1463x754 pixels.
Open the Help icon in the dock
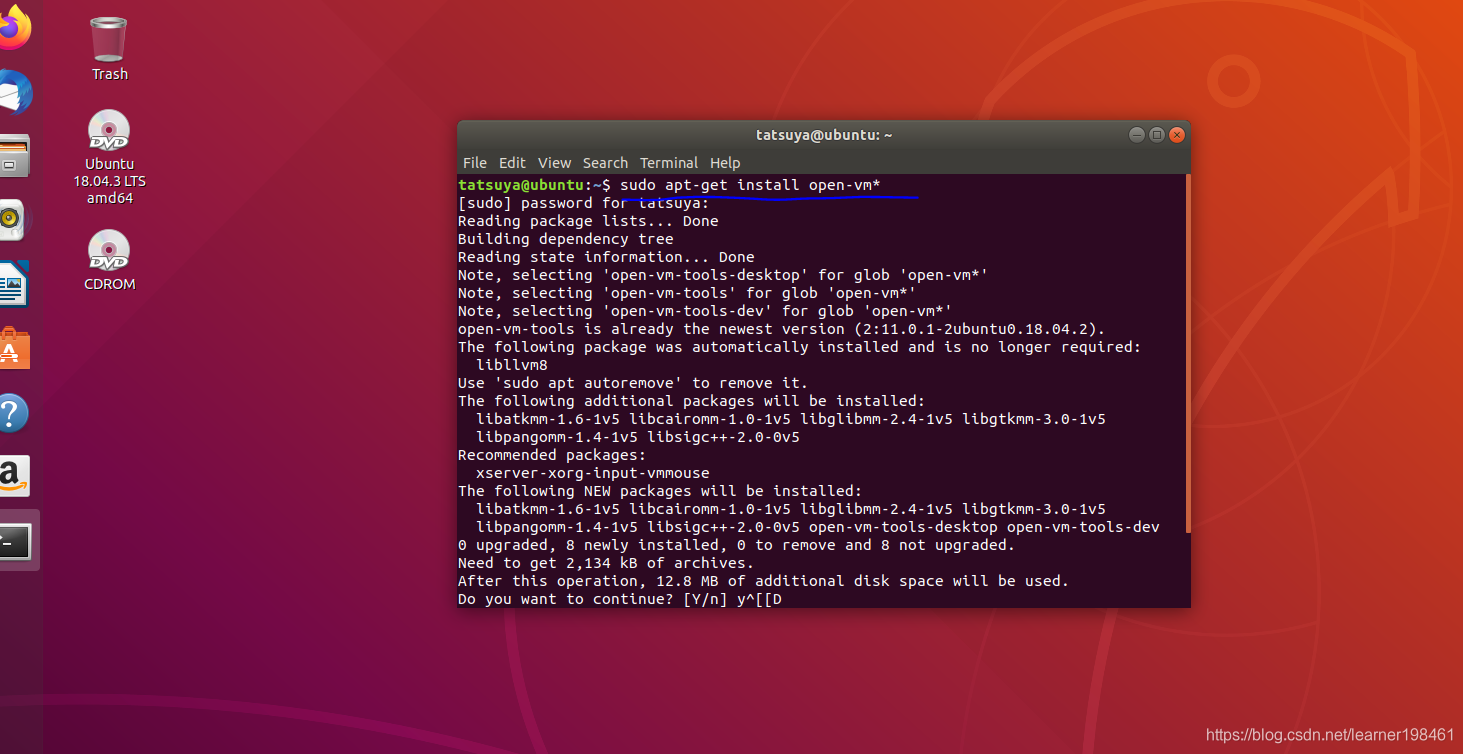pos(13,412)
